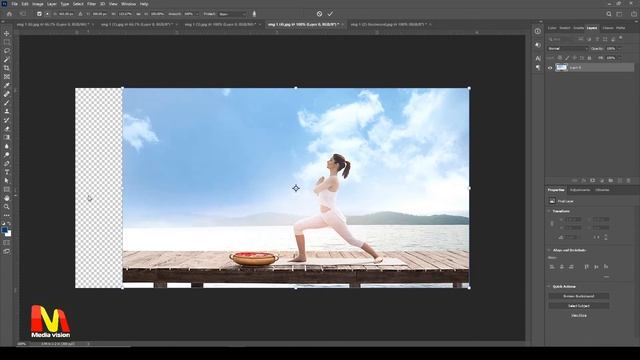The width and height of the screenshot is (640, 360).
Task: Open the Image menu
Action: click(x=38, y=4)
